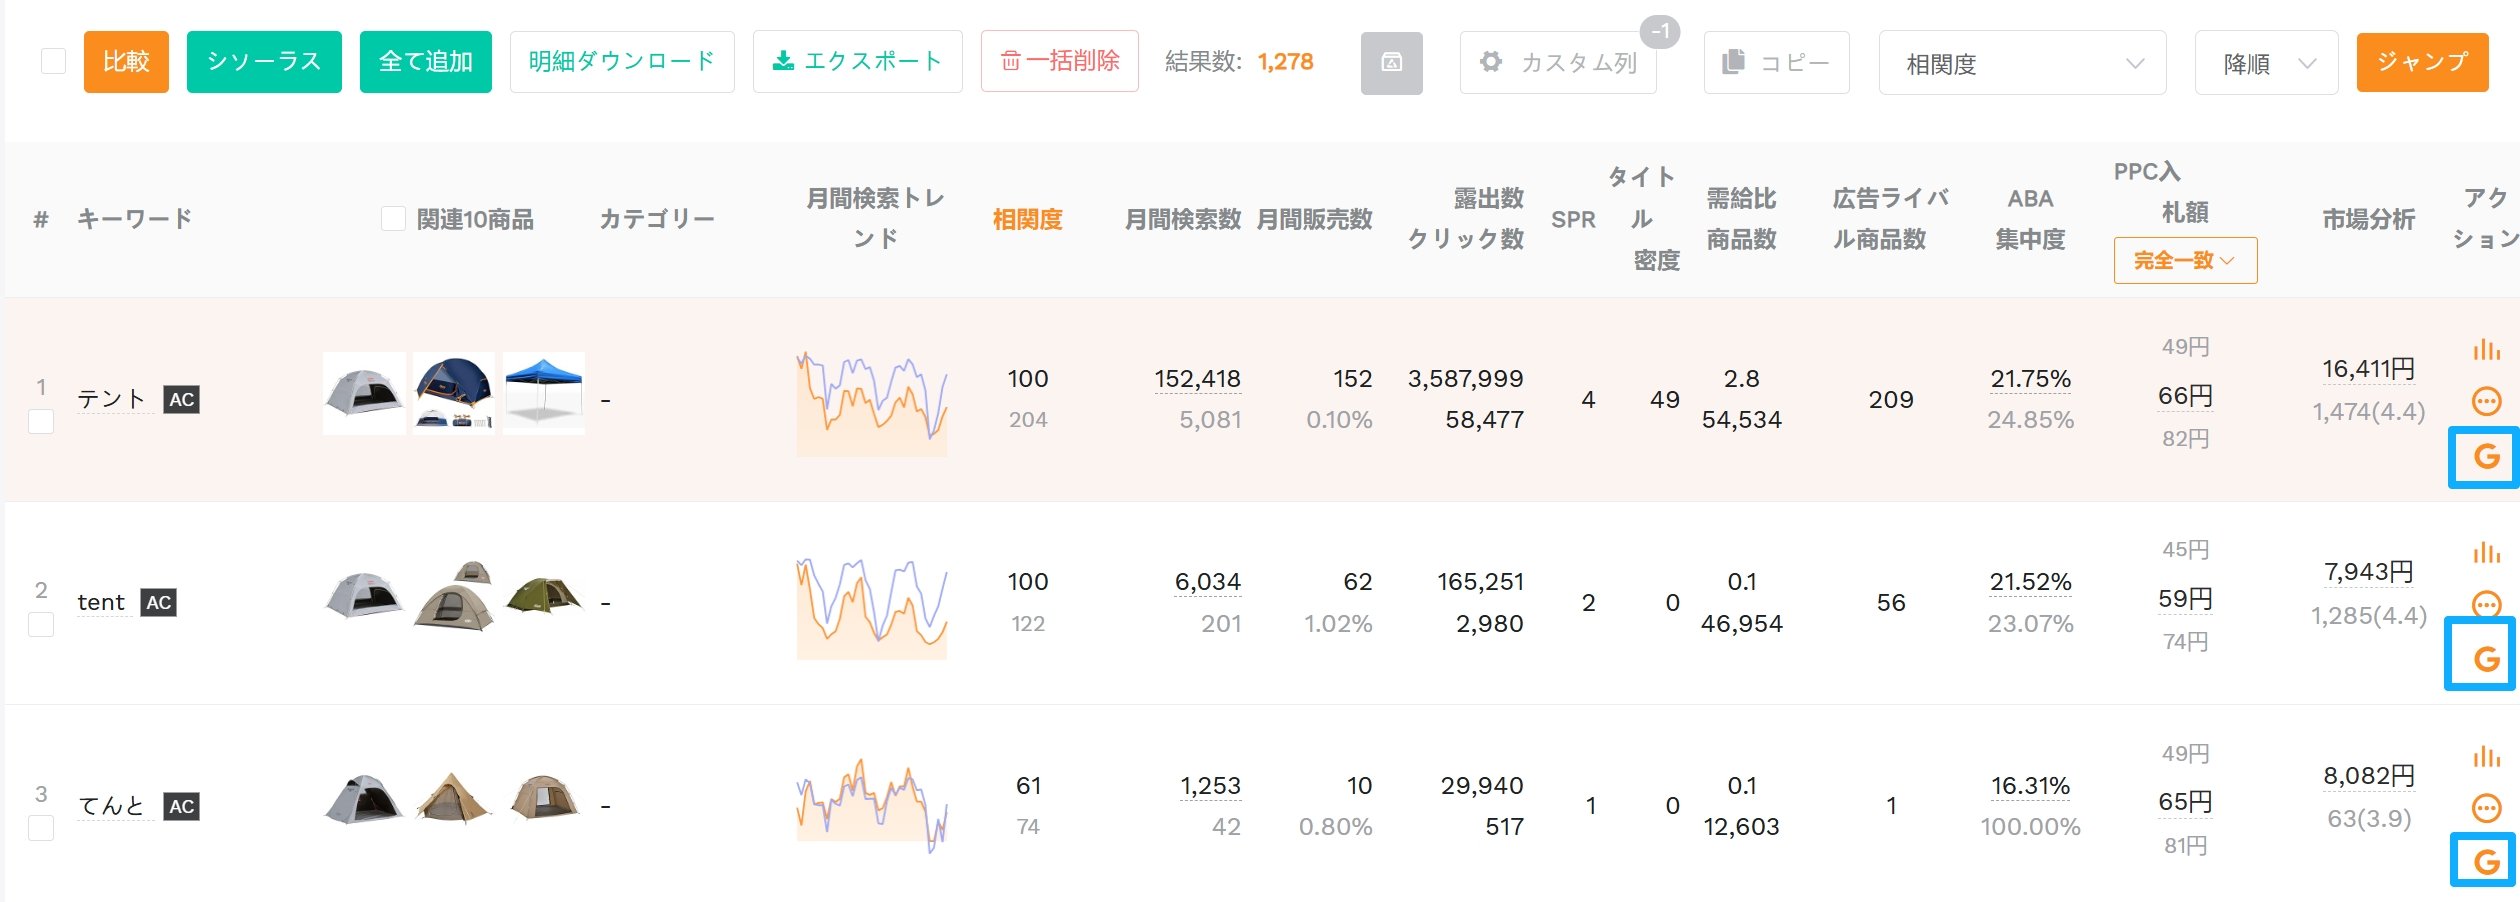Check the row checkbox for テント
Image resolution: width=2520 pixels, height=902 pixels.
point(41,421)
